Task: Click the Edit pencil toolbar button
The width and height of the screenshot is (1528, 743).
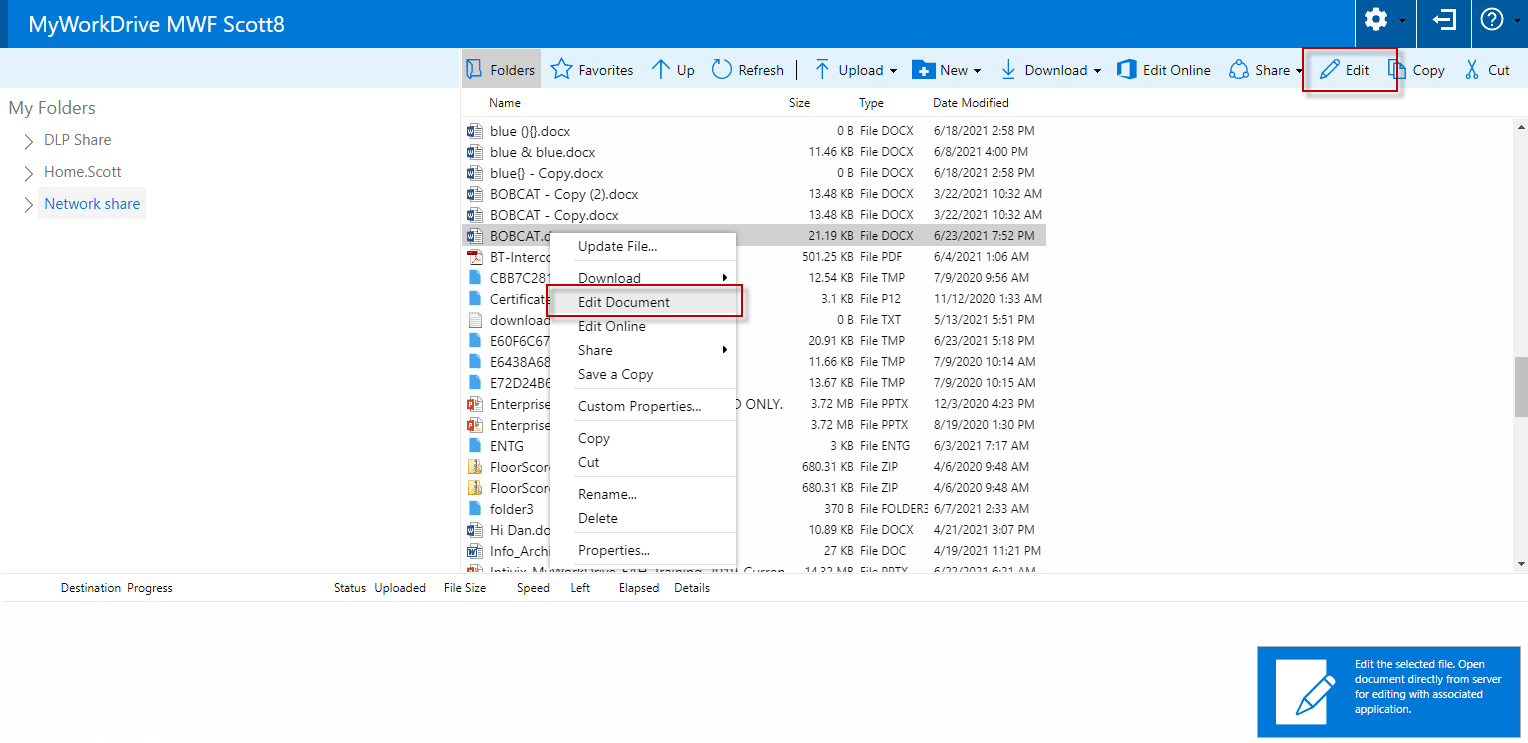Action: (1345, 70)
